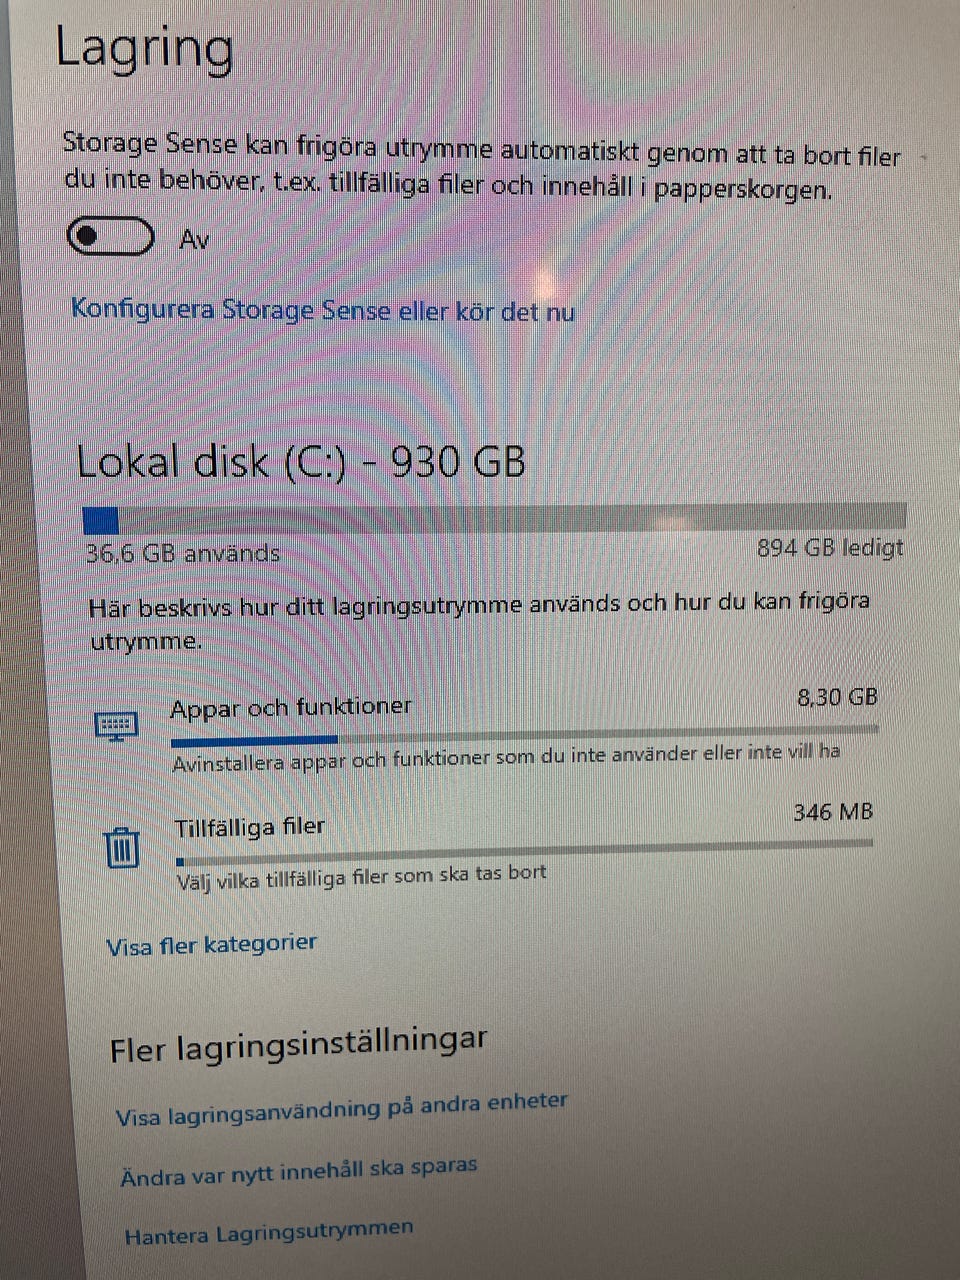
Task: Click the Lokal disk (C:) - 930 GB heading
Action: pos(301,462)
